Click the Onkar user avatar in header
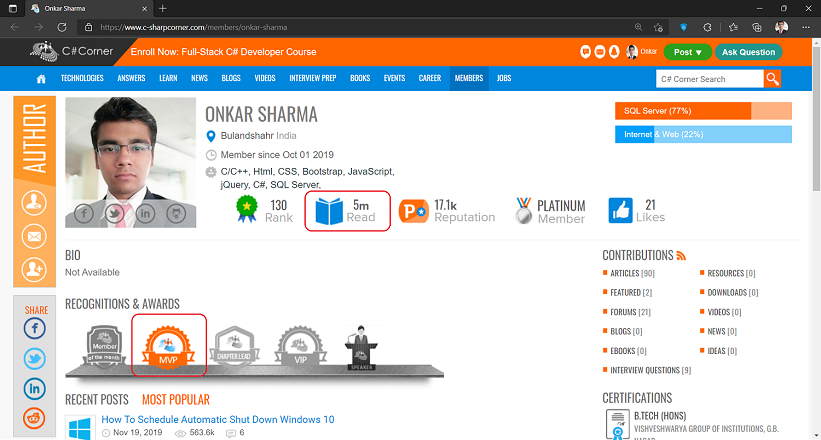821x440 pixels. (632, 52)
